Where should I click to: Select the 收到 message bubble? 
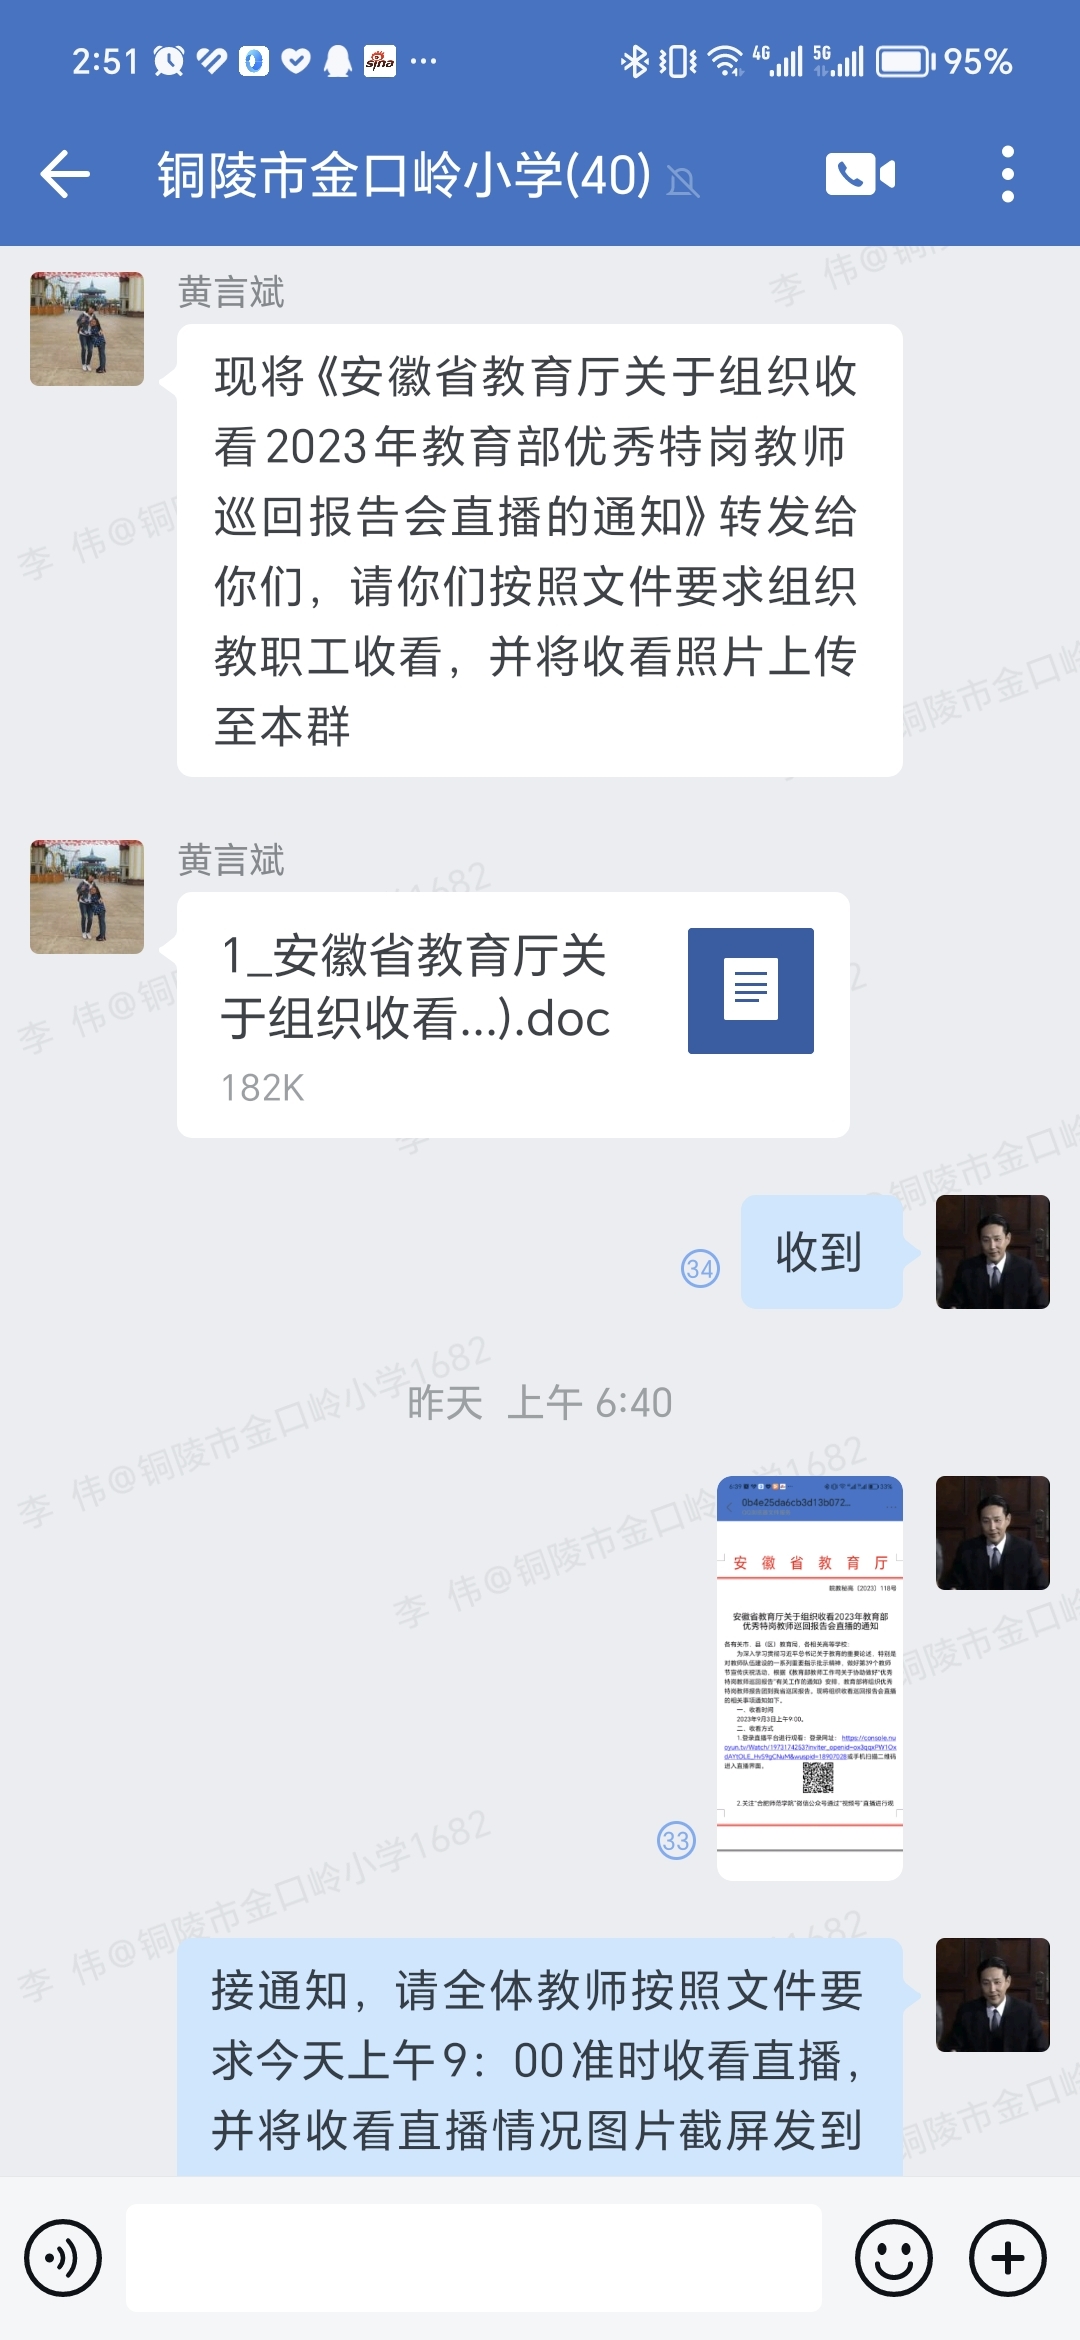pyautogui.click(x=822, y=1252)
